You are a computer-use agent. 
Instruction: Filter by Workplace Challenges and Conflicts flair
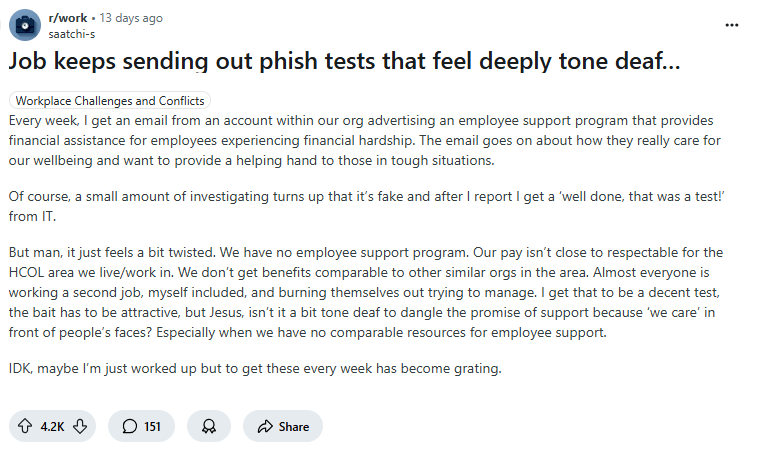coord(110,101)
